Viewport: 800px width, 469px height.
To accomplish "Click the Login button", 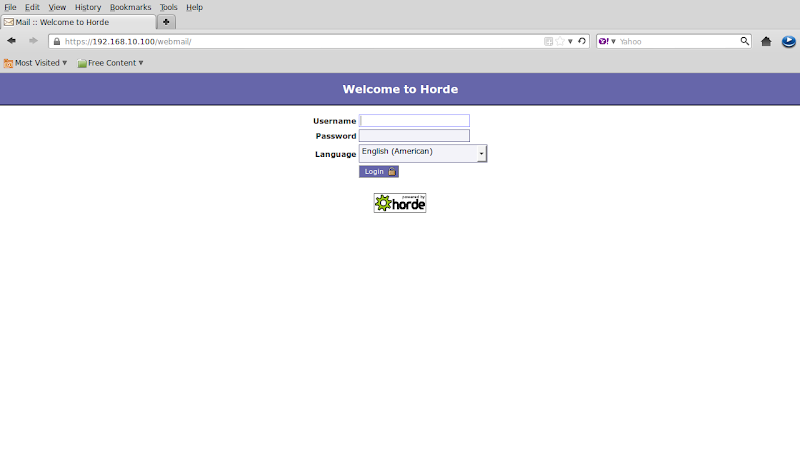I will pos(379,171).
